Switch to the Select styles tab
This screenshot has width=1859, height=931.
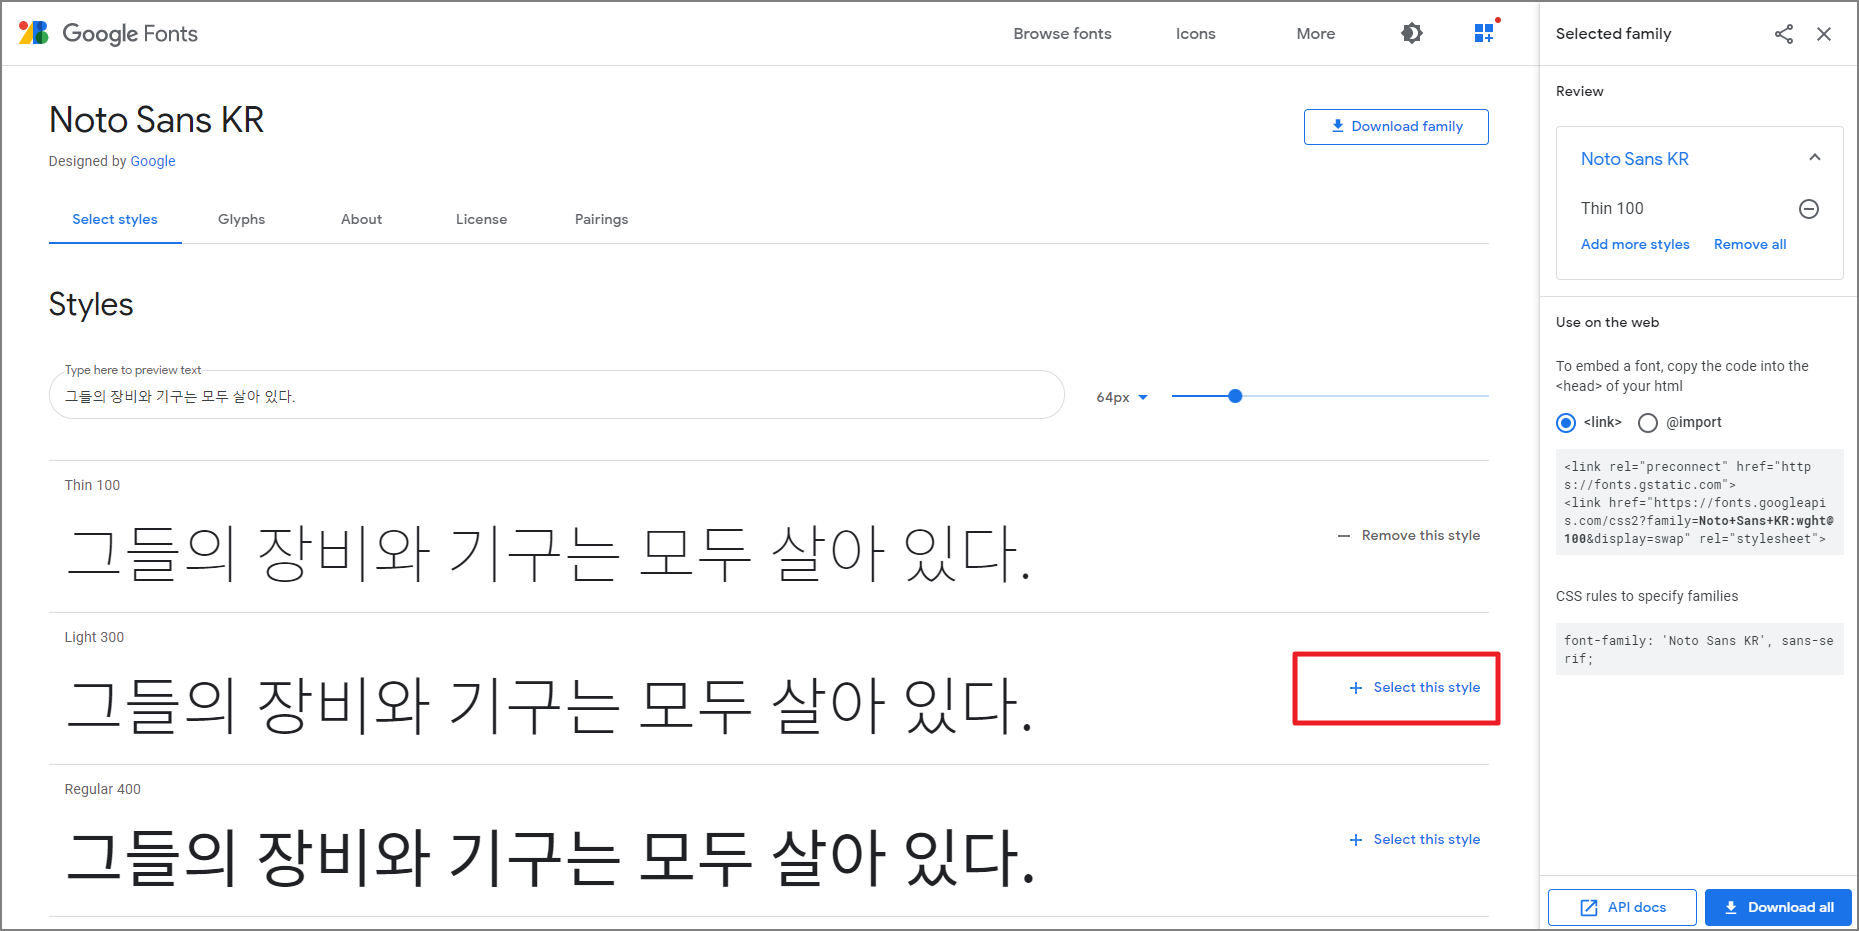coord(115,219)
